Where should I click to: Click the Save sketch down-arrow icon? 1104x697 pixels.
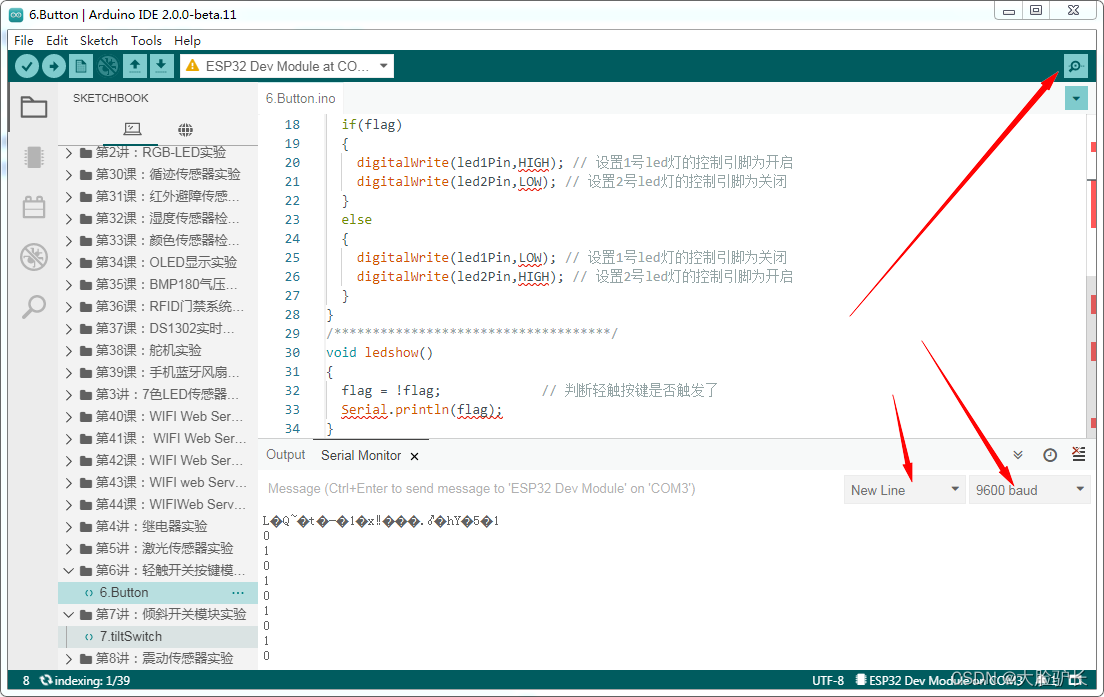click(161, 66)
